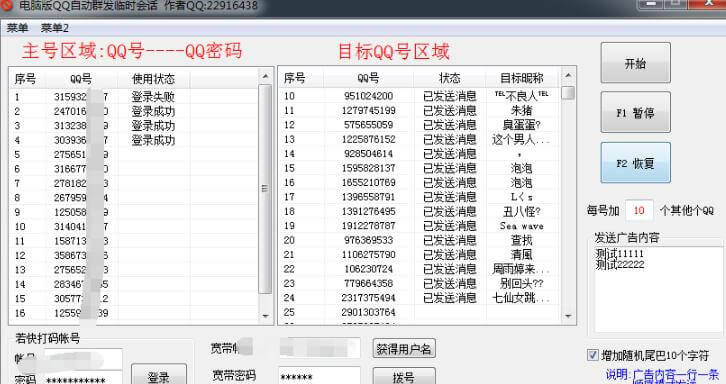Select target QQ 106230724
This screenshot has height=384, width=726.
coord(369,269)
